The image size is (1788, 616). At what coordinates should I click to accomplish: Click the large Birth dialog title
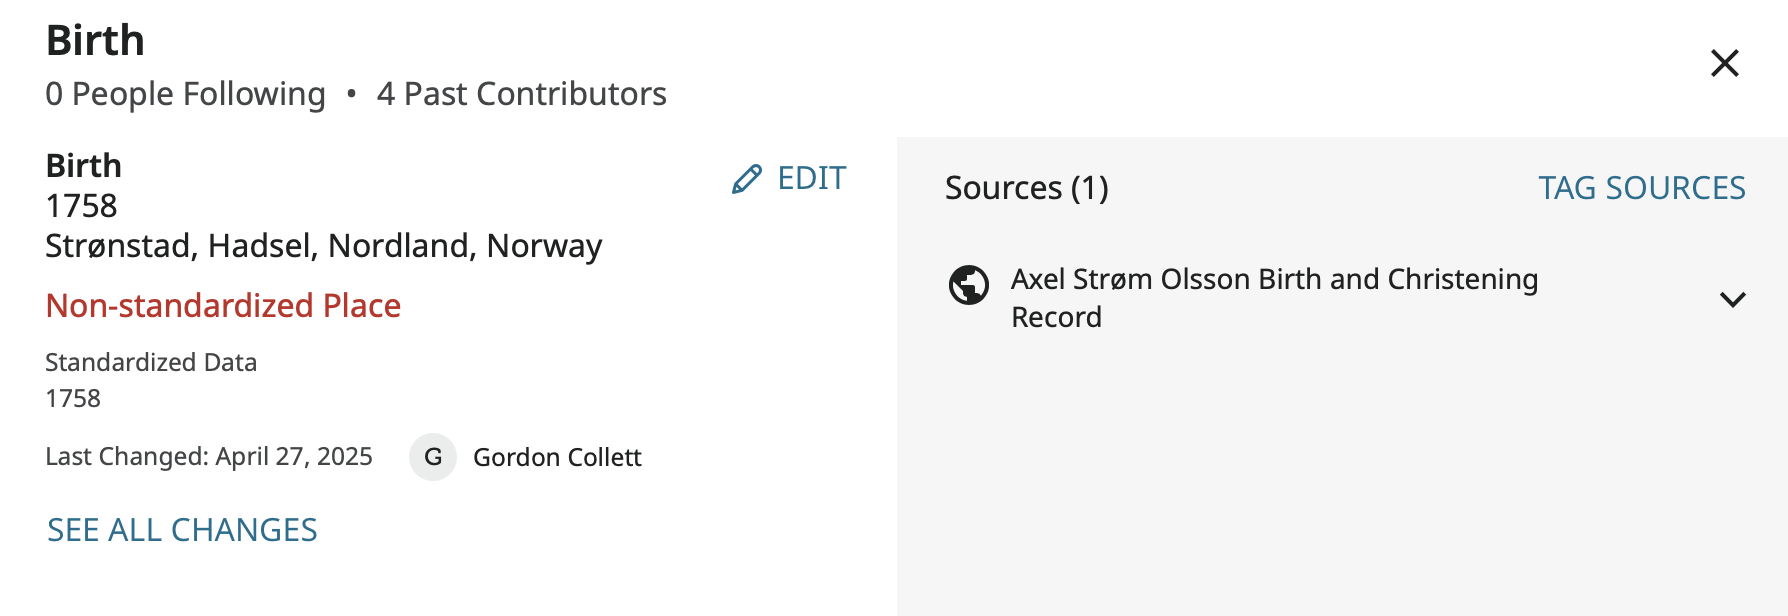(x=95, y=40)
